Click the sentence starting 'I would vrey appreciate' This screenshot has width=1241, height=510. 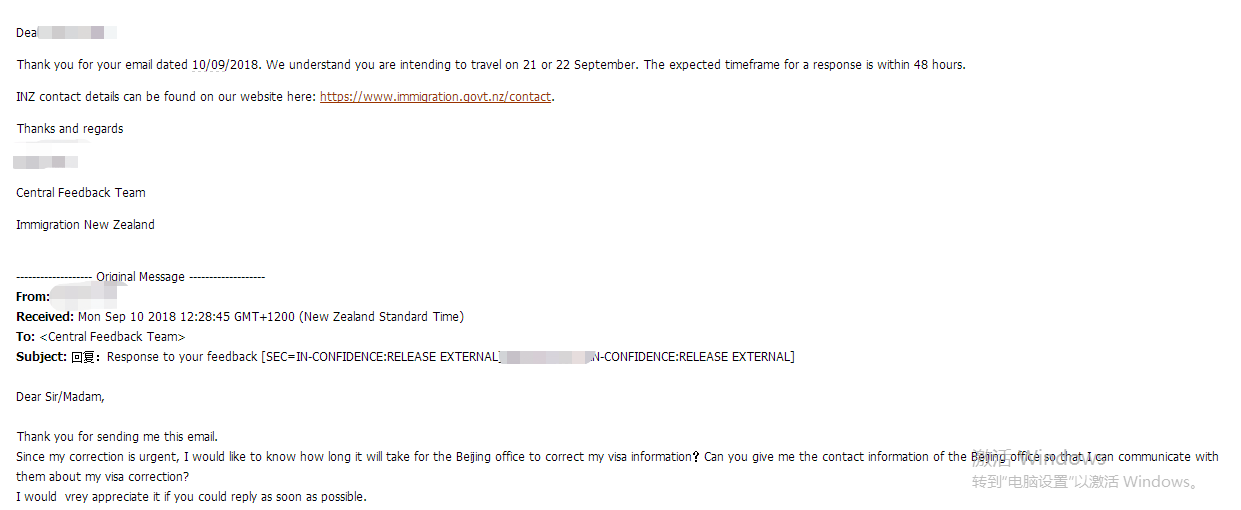191,497
